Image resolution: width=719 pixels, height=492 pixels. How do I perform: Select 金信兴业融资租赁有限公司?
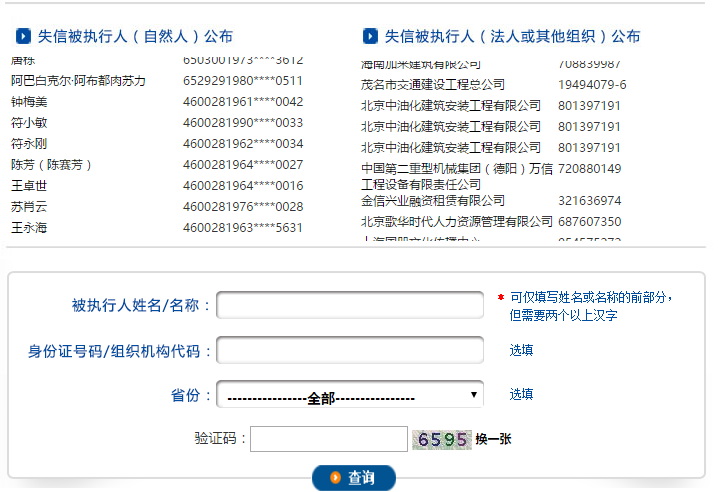tap(433, 200)
